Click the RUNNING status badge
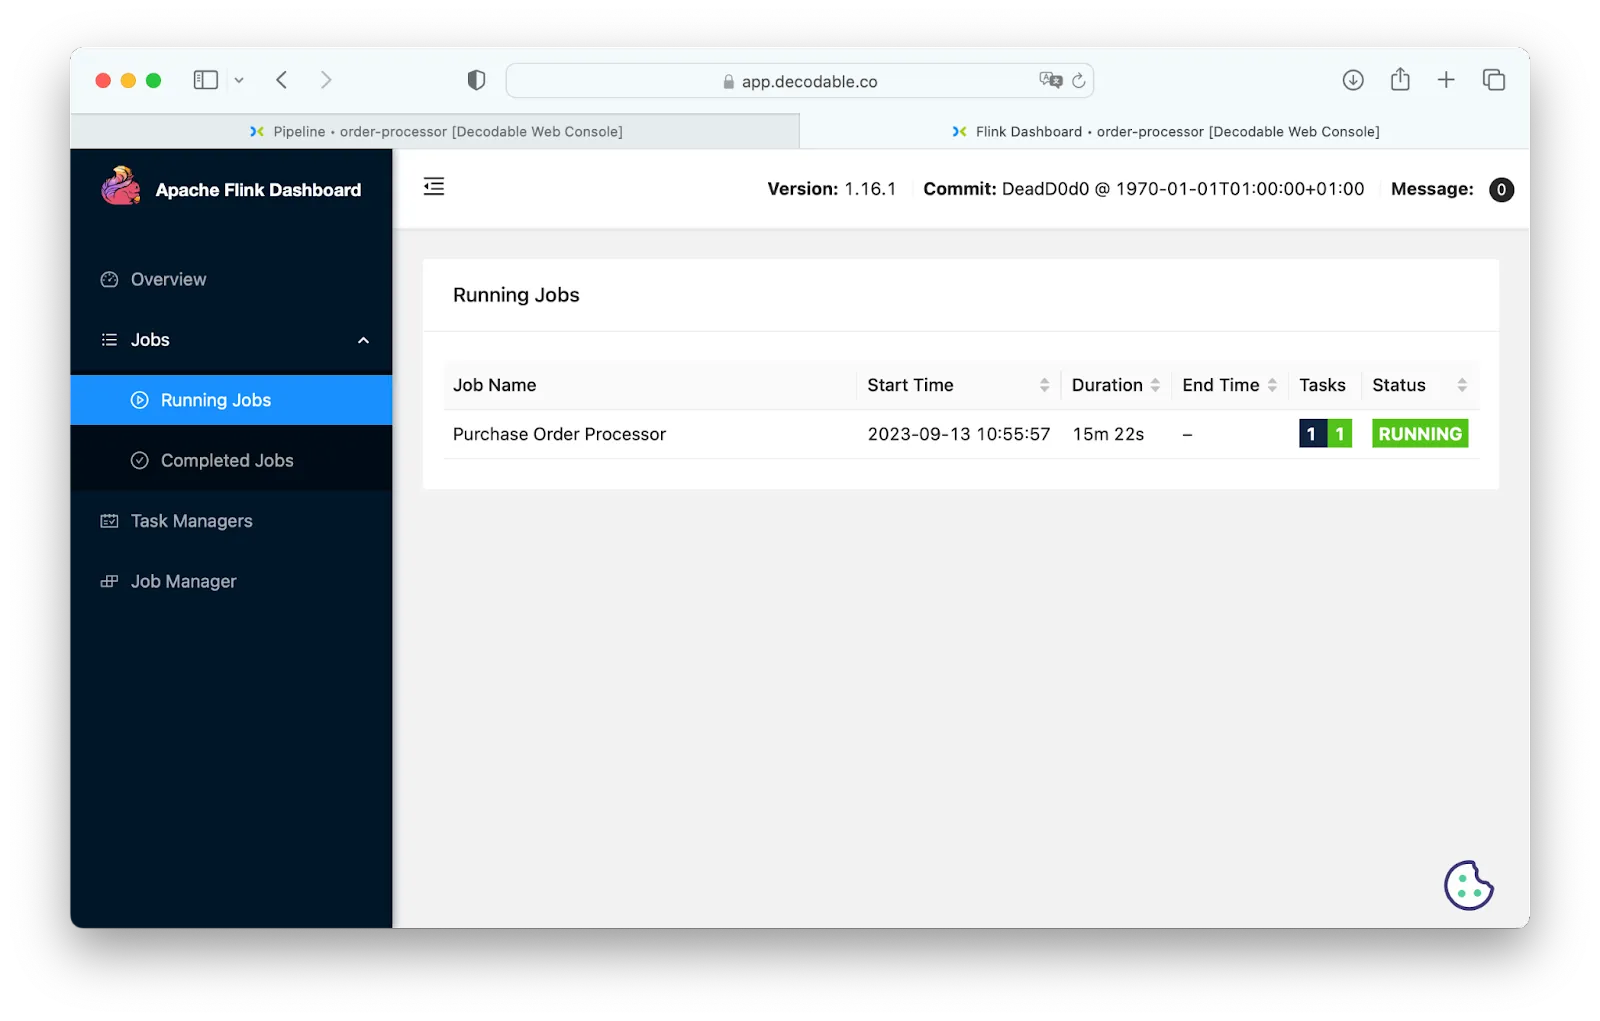 tap(1420, 434)
